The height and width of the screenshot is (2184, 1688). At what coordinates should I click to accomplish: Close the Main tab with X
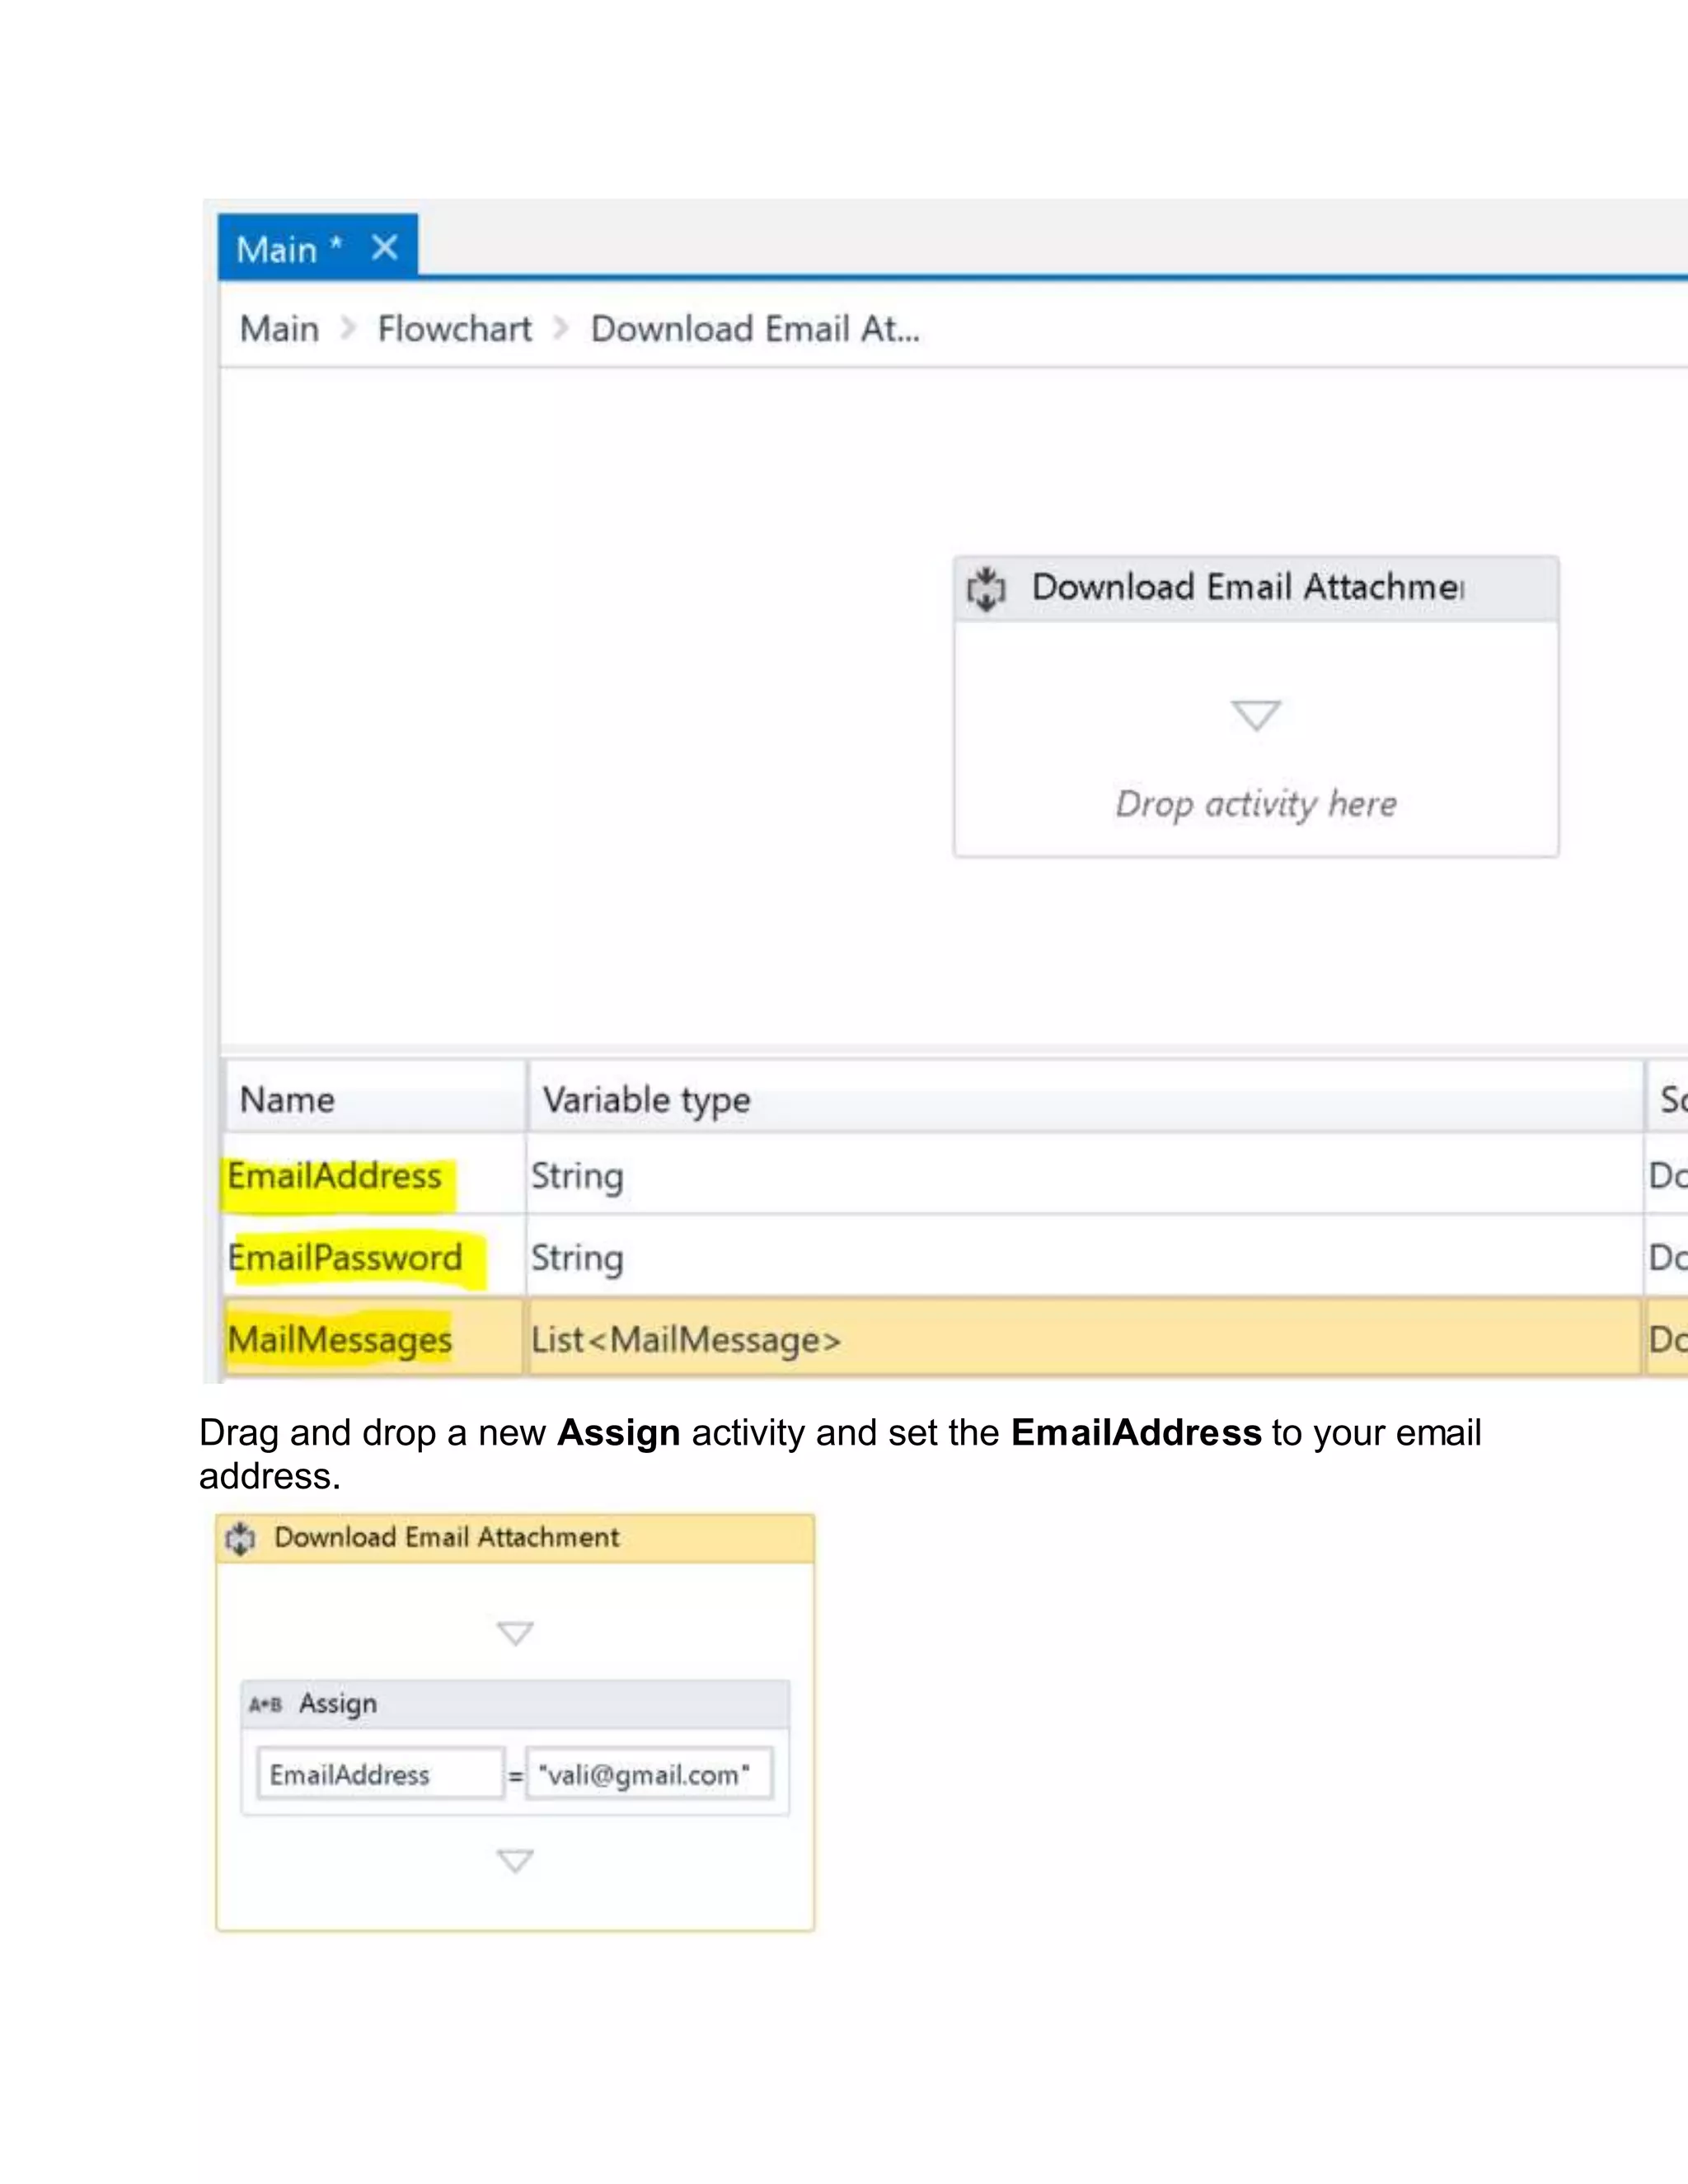pyautogui.click(x=384, y=247)
